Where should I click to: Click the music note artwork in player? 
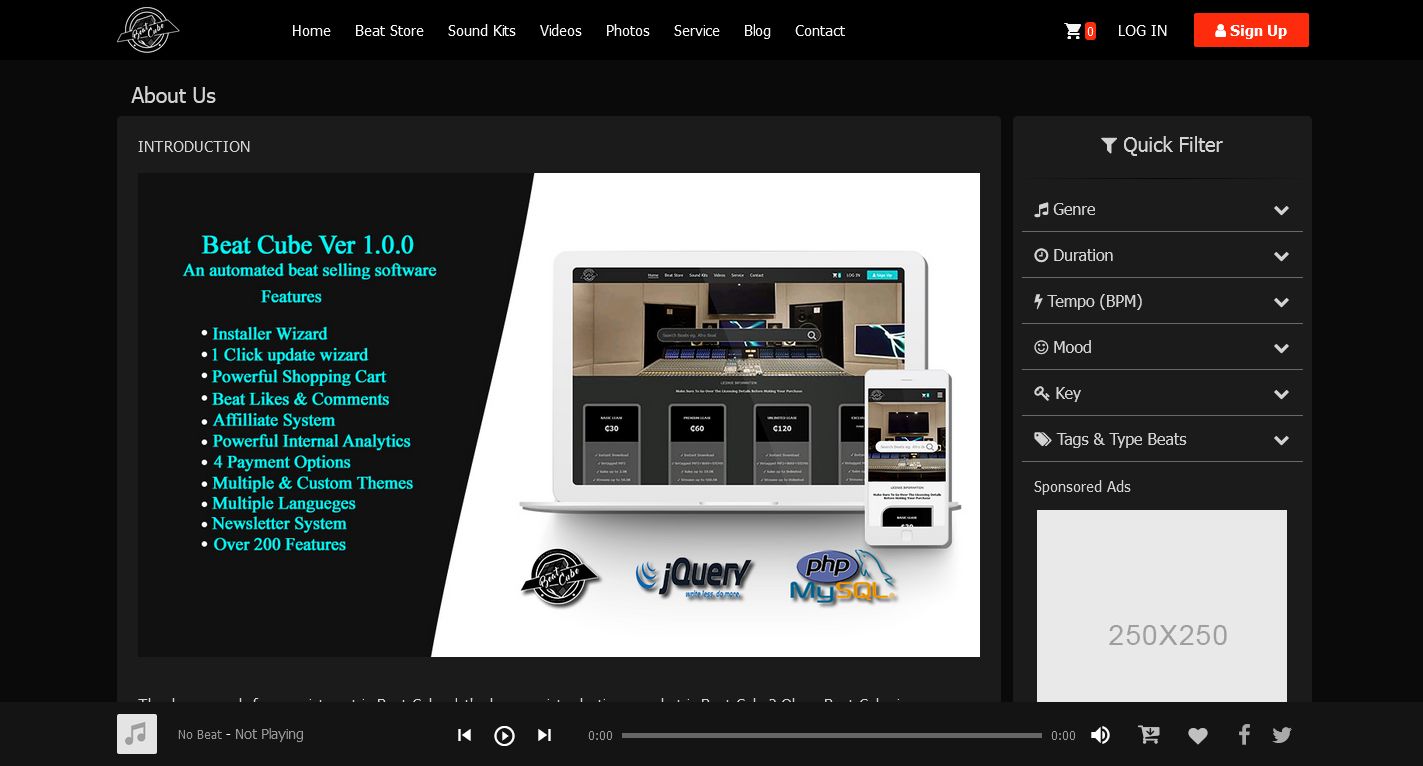(137, 734)
